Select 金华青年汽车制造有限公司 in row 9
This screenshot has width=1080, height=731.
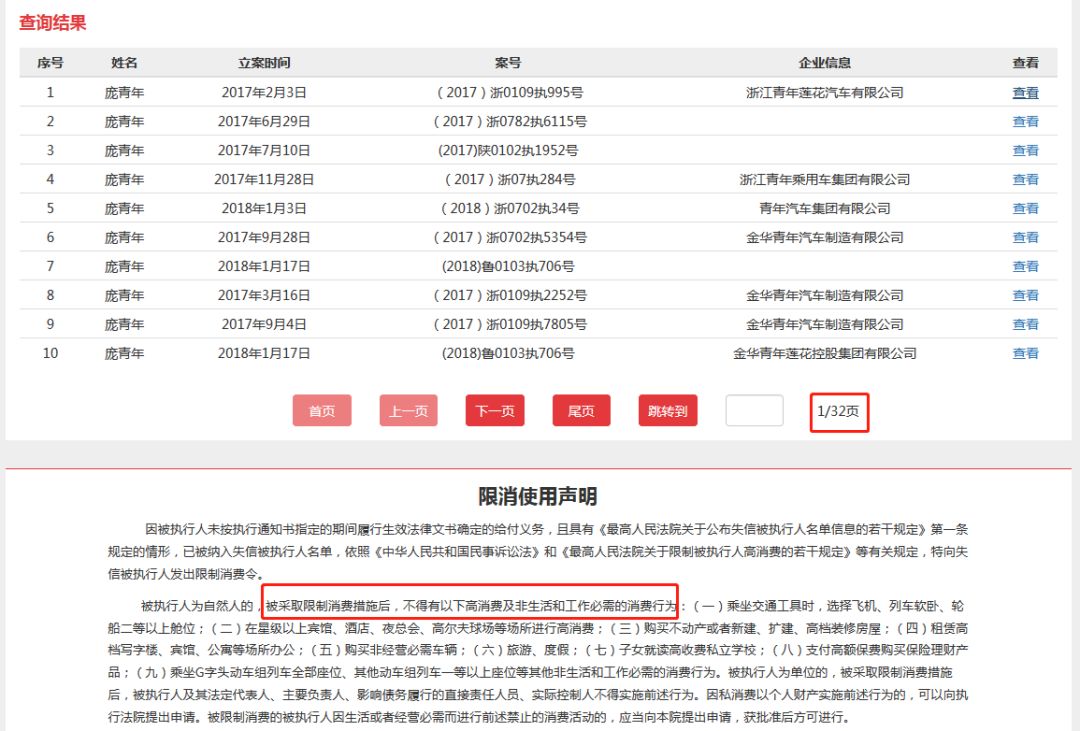coord(824,324)
